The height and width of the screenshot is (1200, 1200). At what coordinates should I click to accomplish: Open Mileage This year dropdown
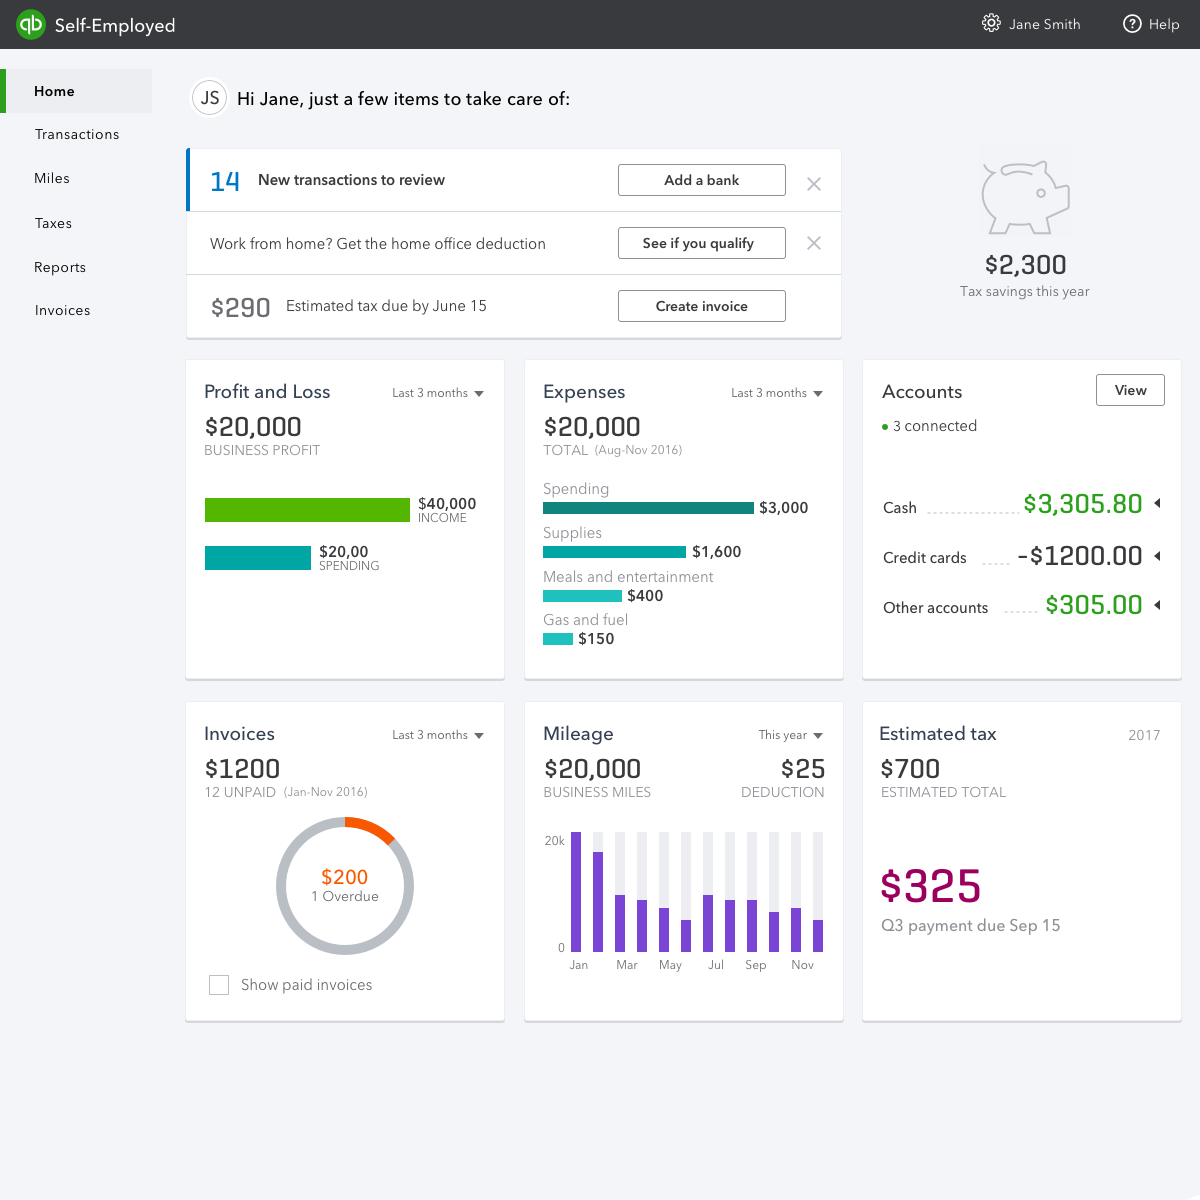(x=791, y=735)
